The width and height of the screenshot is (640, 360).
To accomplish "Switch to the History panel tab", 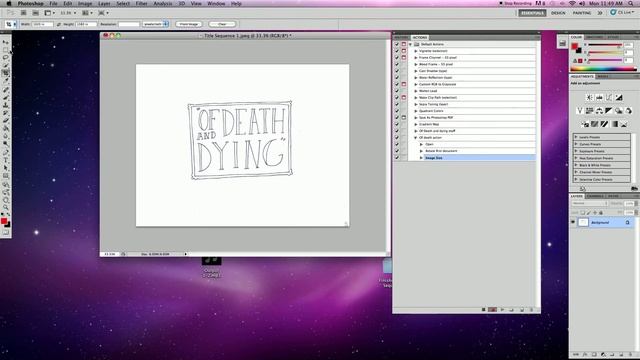I will point(401,38).
